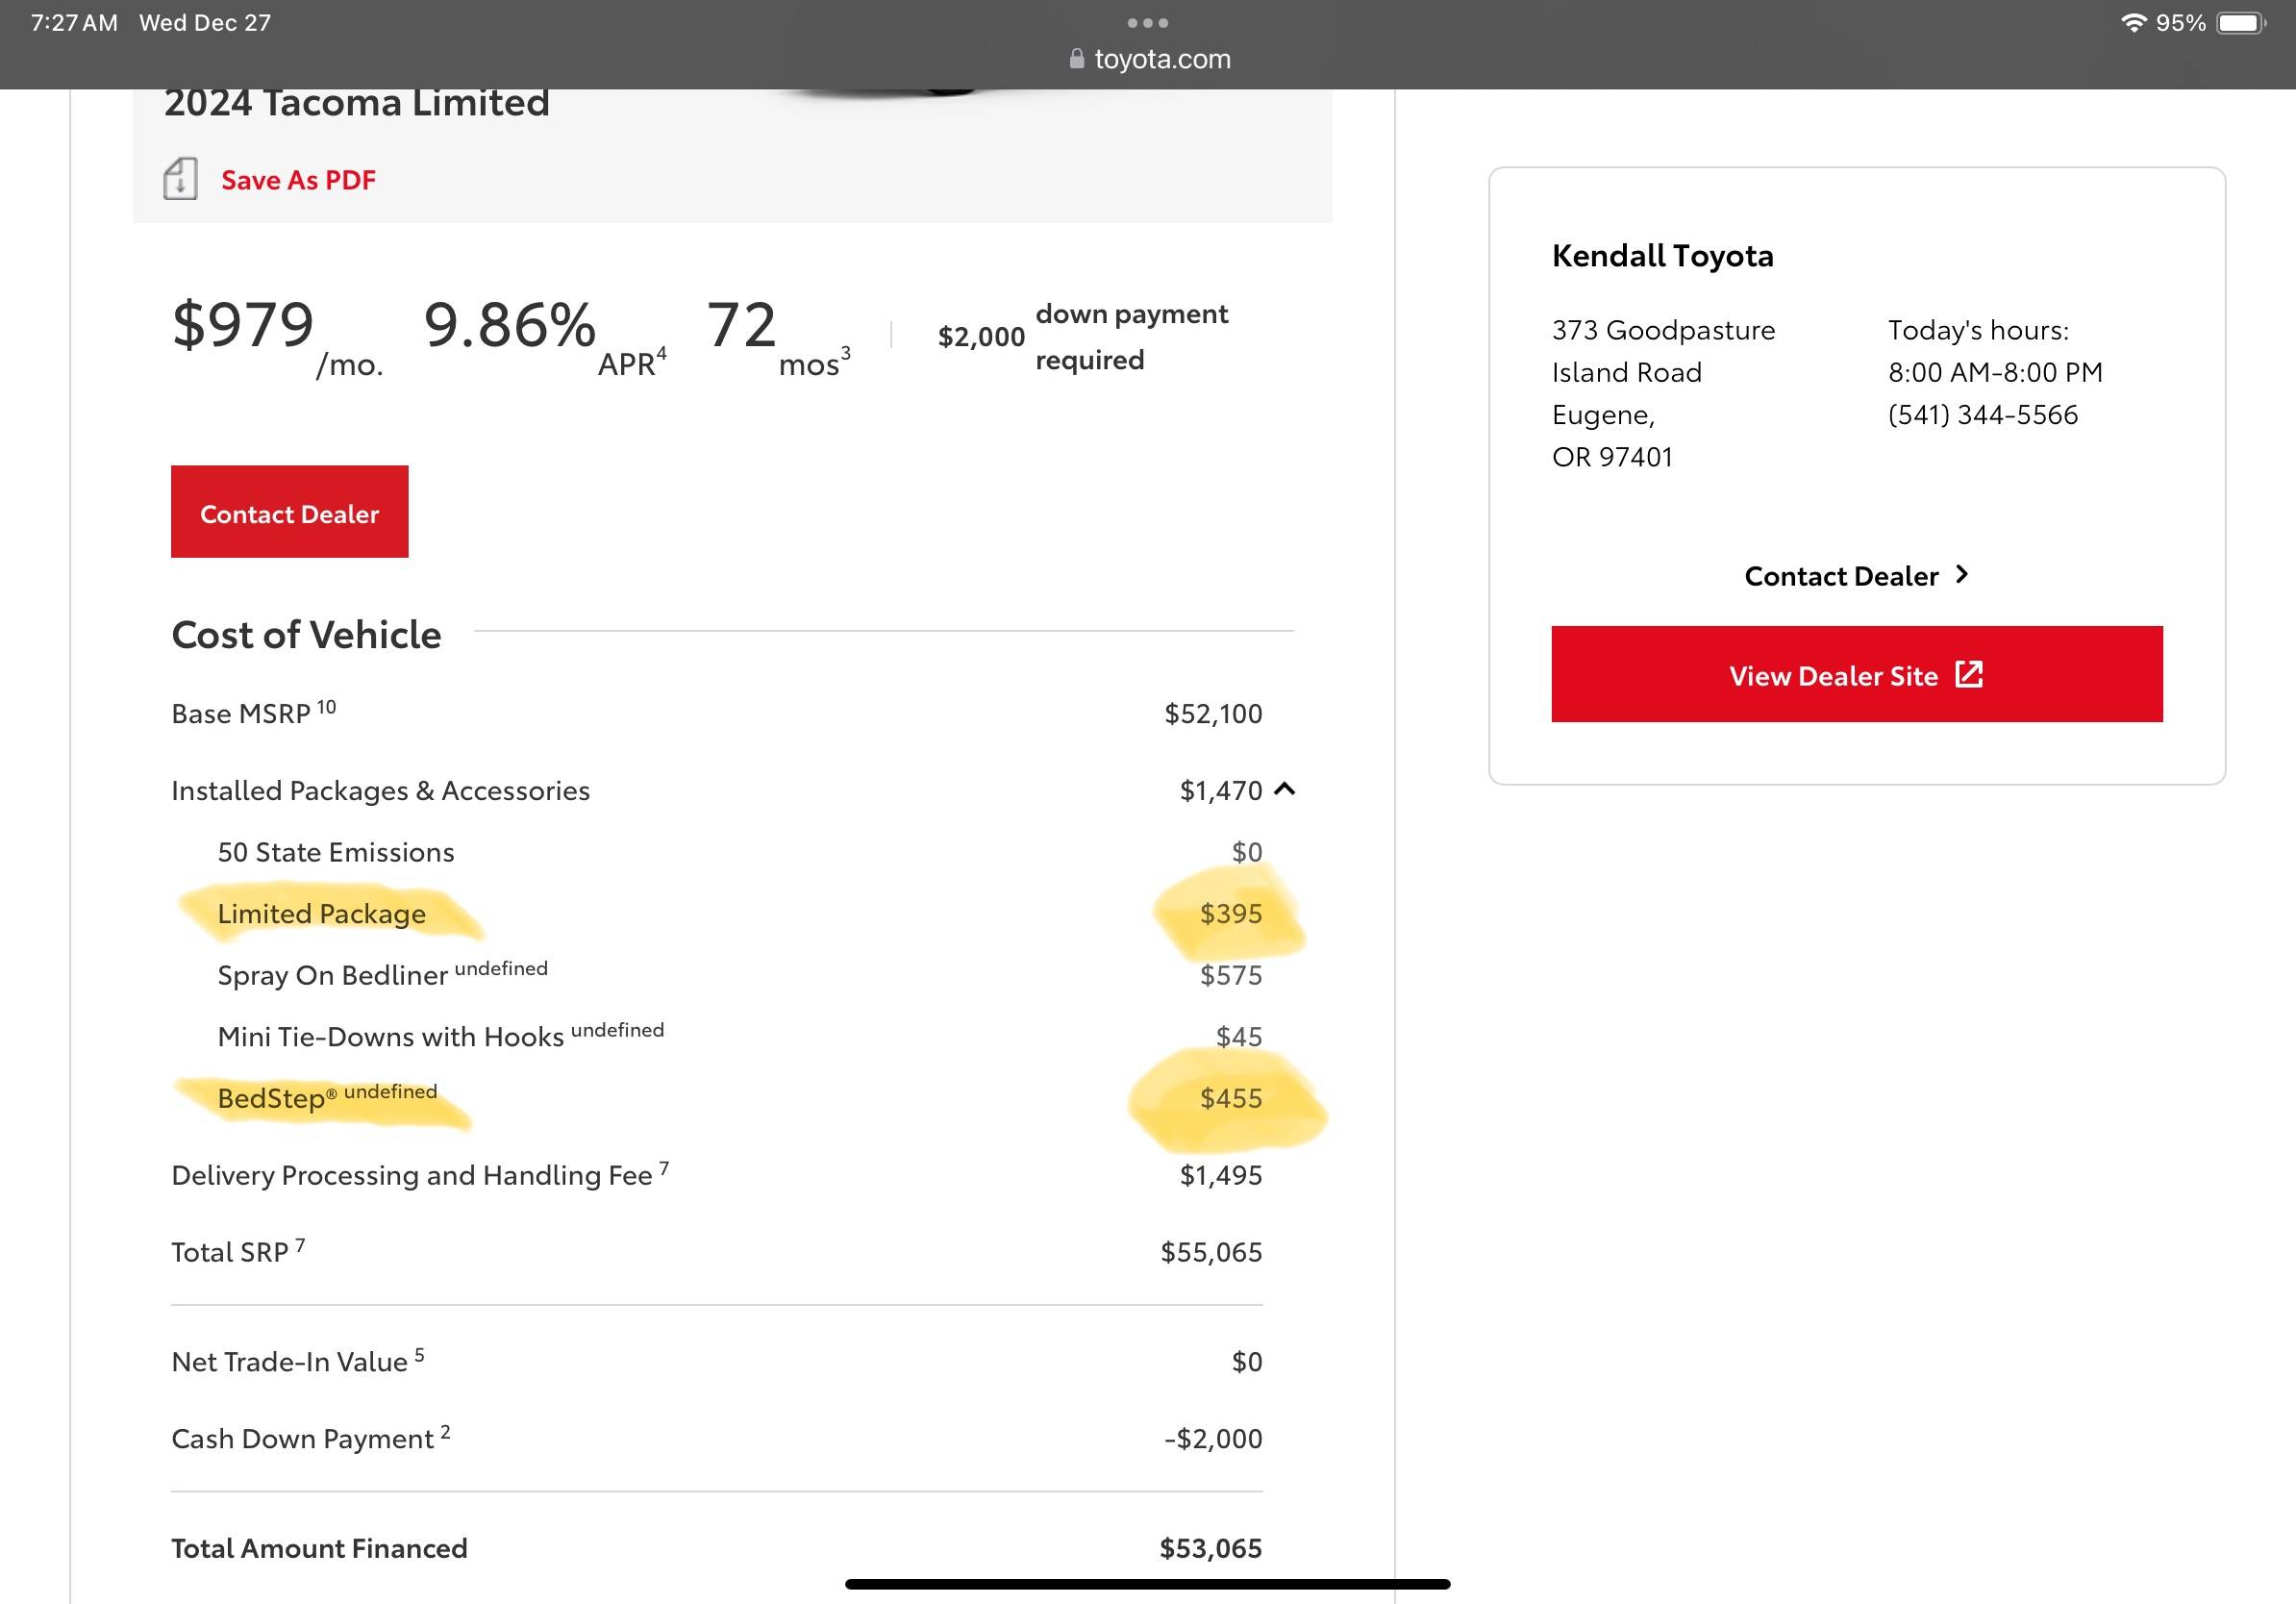2296x1604 pixels.
Task: Click today's hours 8:00 AM-8:00 PM
Action: coord(1995,372)
